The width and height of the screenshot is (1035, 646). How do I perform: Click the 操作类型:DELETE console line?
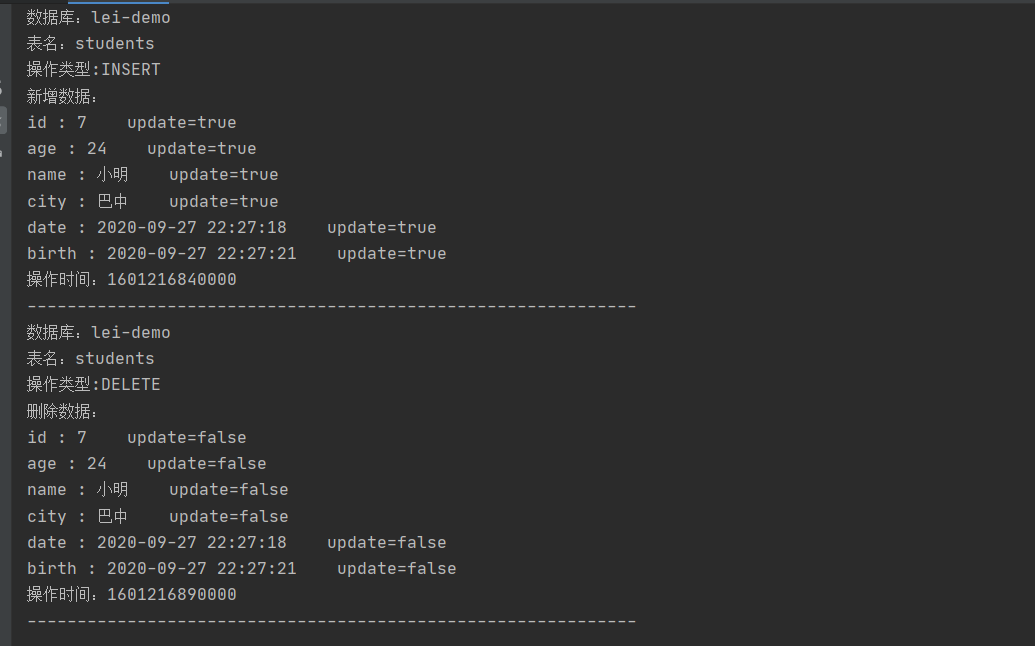pyautogui.click(x=93, y=385)
